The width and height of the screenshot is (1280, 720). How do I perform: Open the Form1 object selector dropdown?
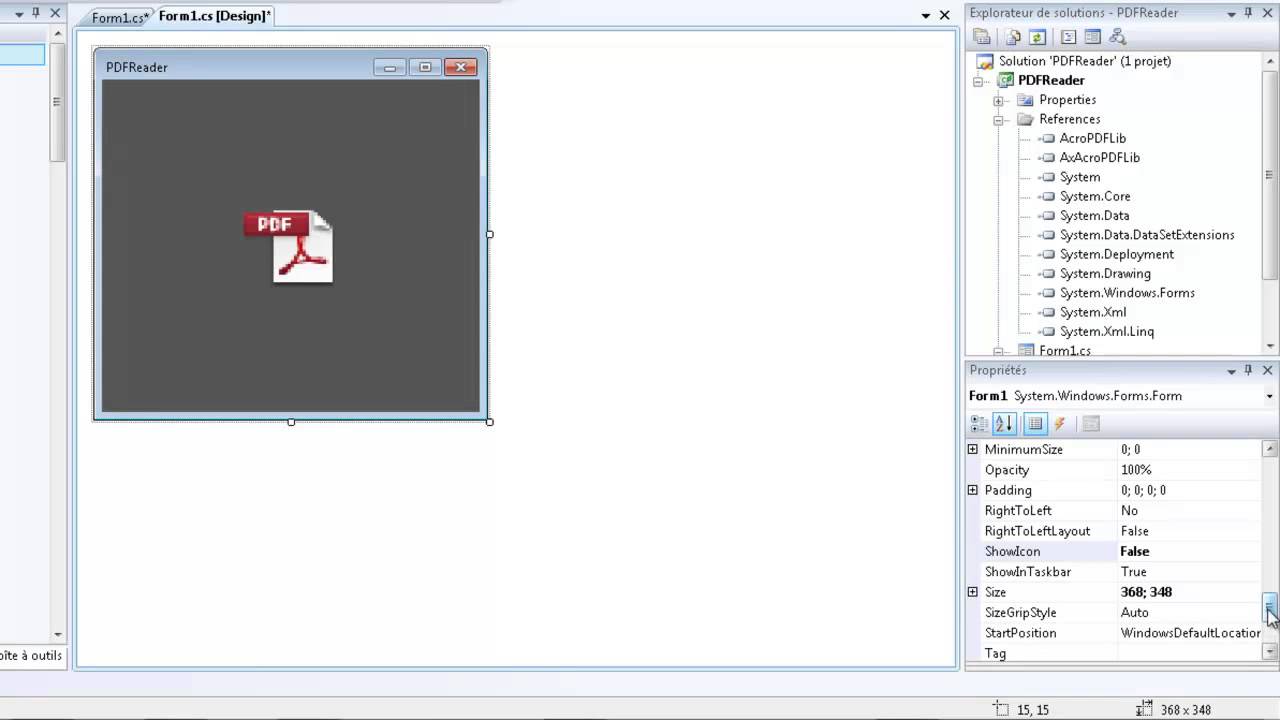pyautogui.click(x=1269, y=396)
